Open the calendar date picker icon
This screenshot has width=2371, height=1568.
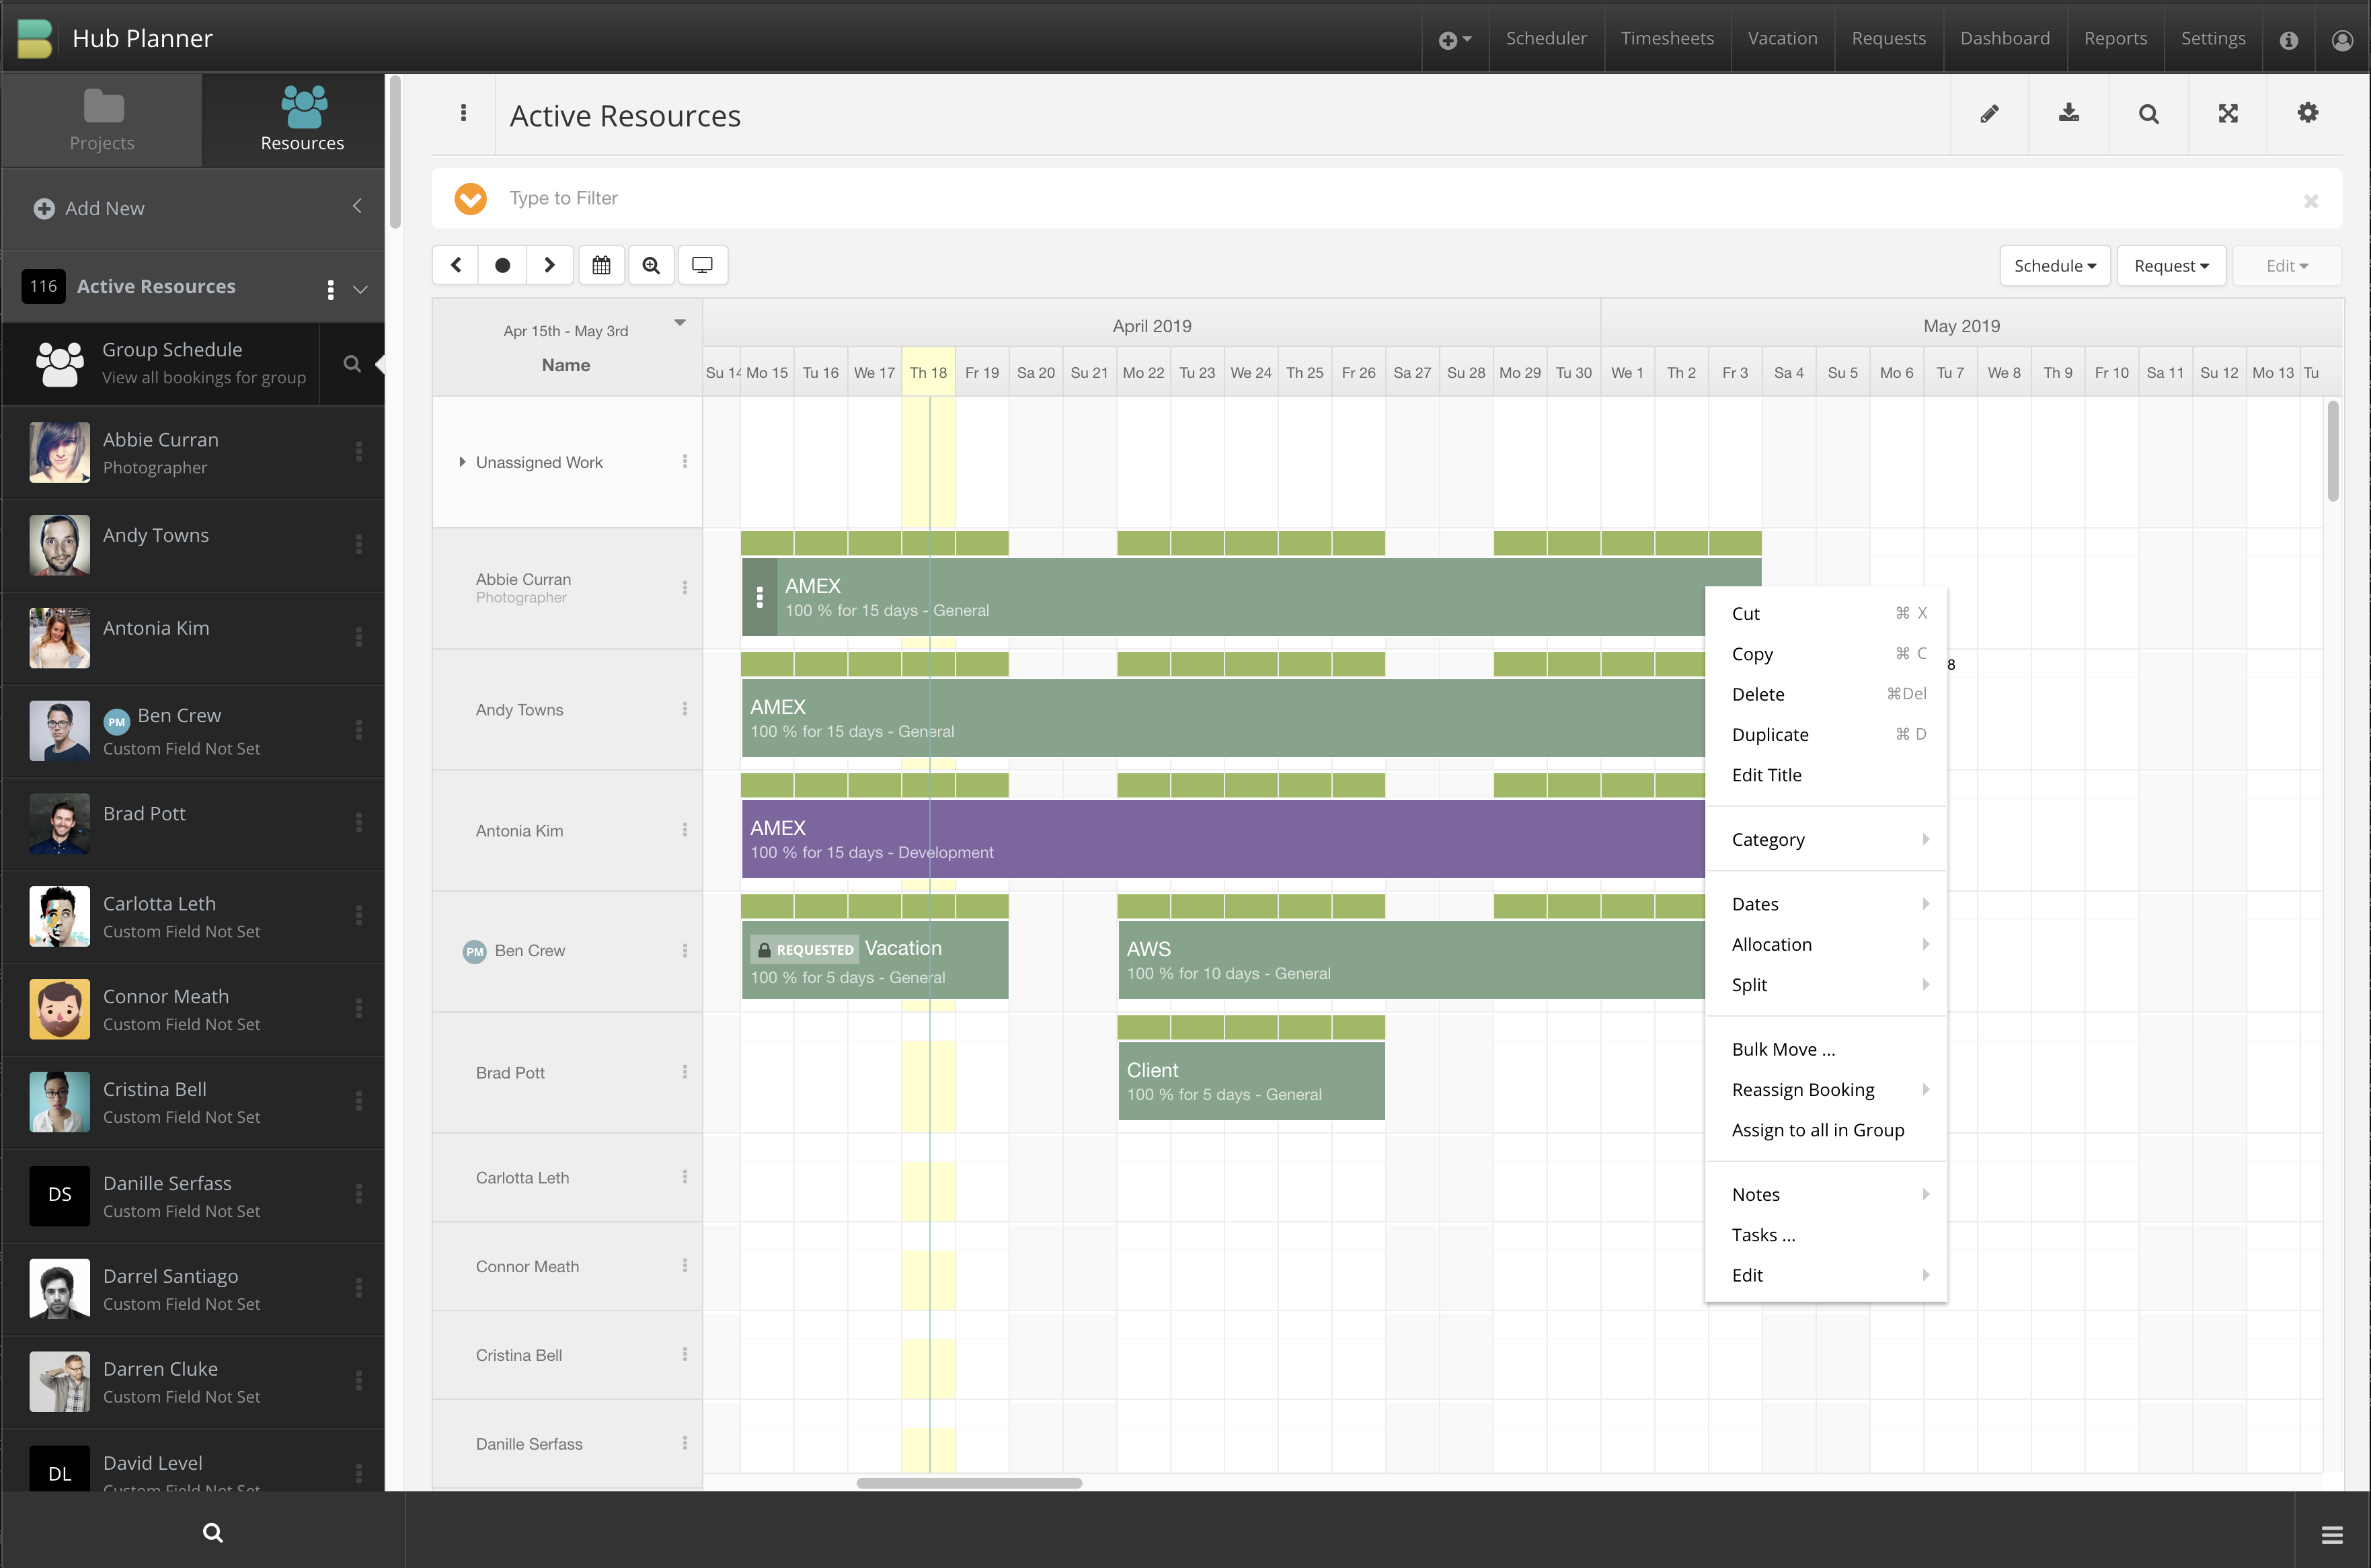tap(601, 264)
